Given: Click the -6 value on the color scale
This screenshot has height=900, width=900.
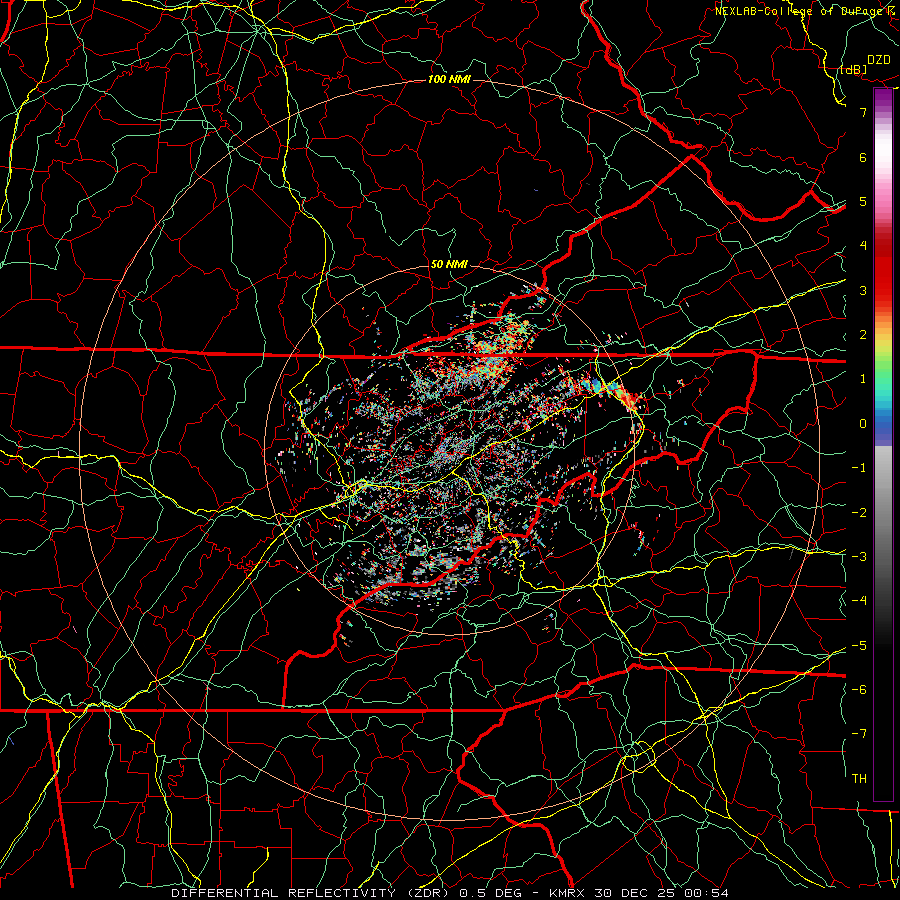Looking at the screenshot, I should [859, 690].
